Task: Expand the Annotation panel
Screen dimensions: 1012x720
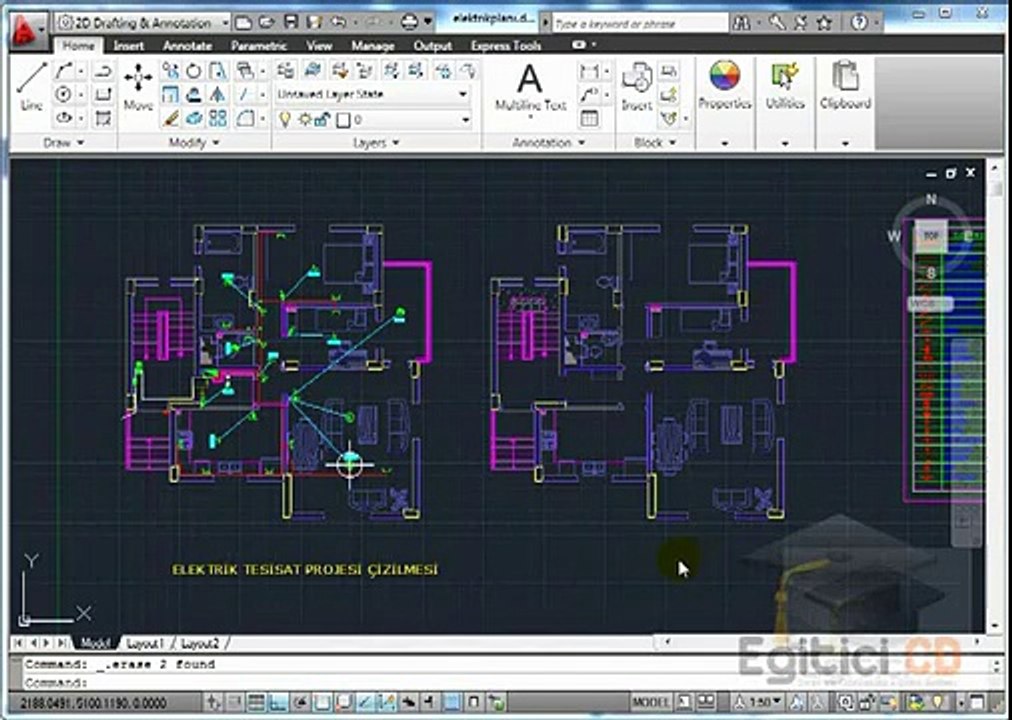Action: pyautogui.click(x=549, y=143)
